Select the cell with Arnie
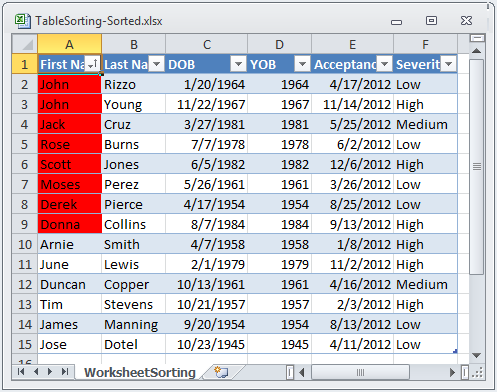Viewport: 497px width, 392px height. point(70,244)
